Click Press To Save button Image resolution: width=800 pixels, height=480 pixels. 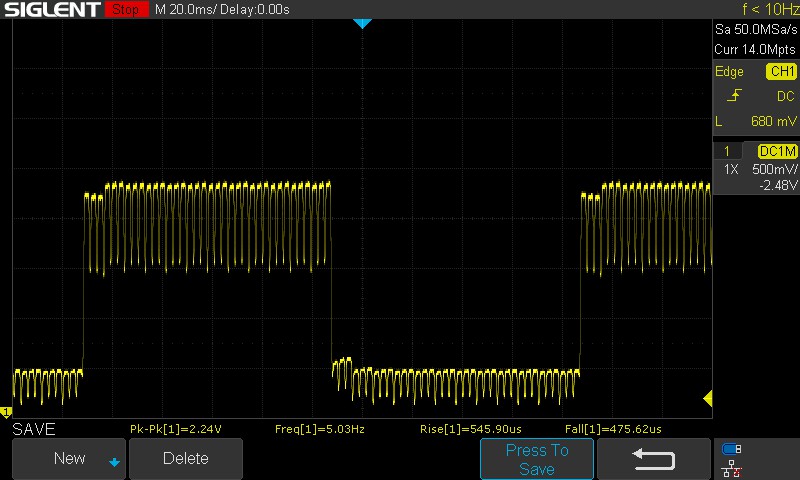coord(537,459)
